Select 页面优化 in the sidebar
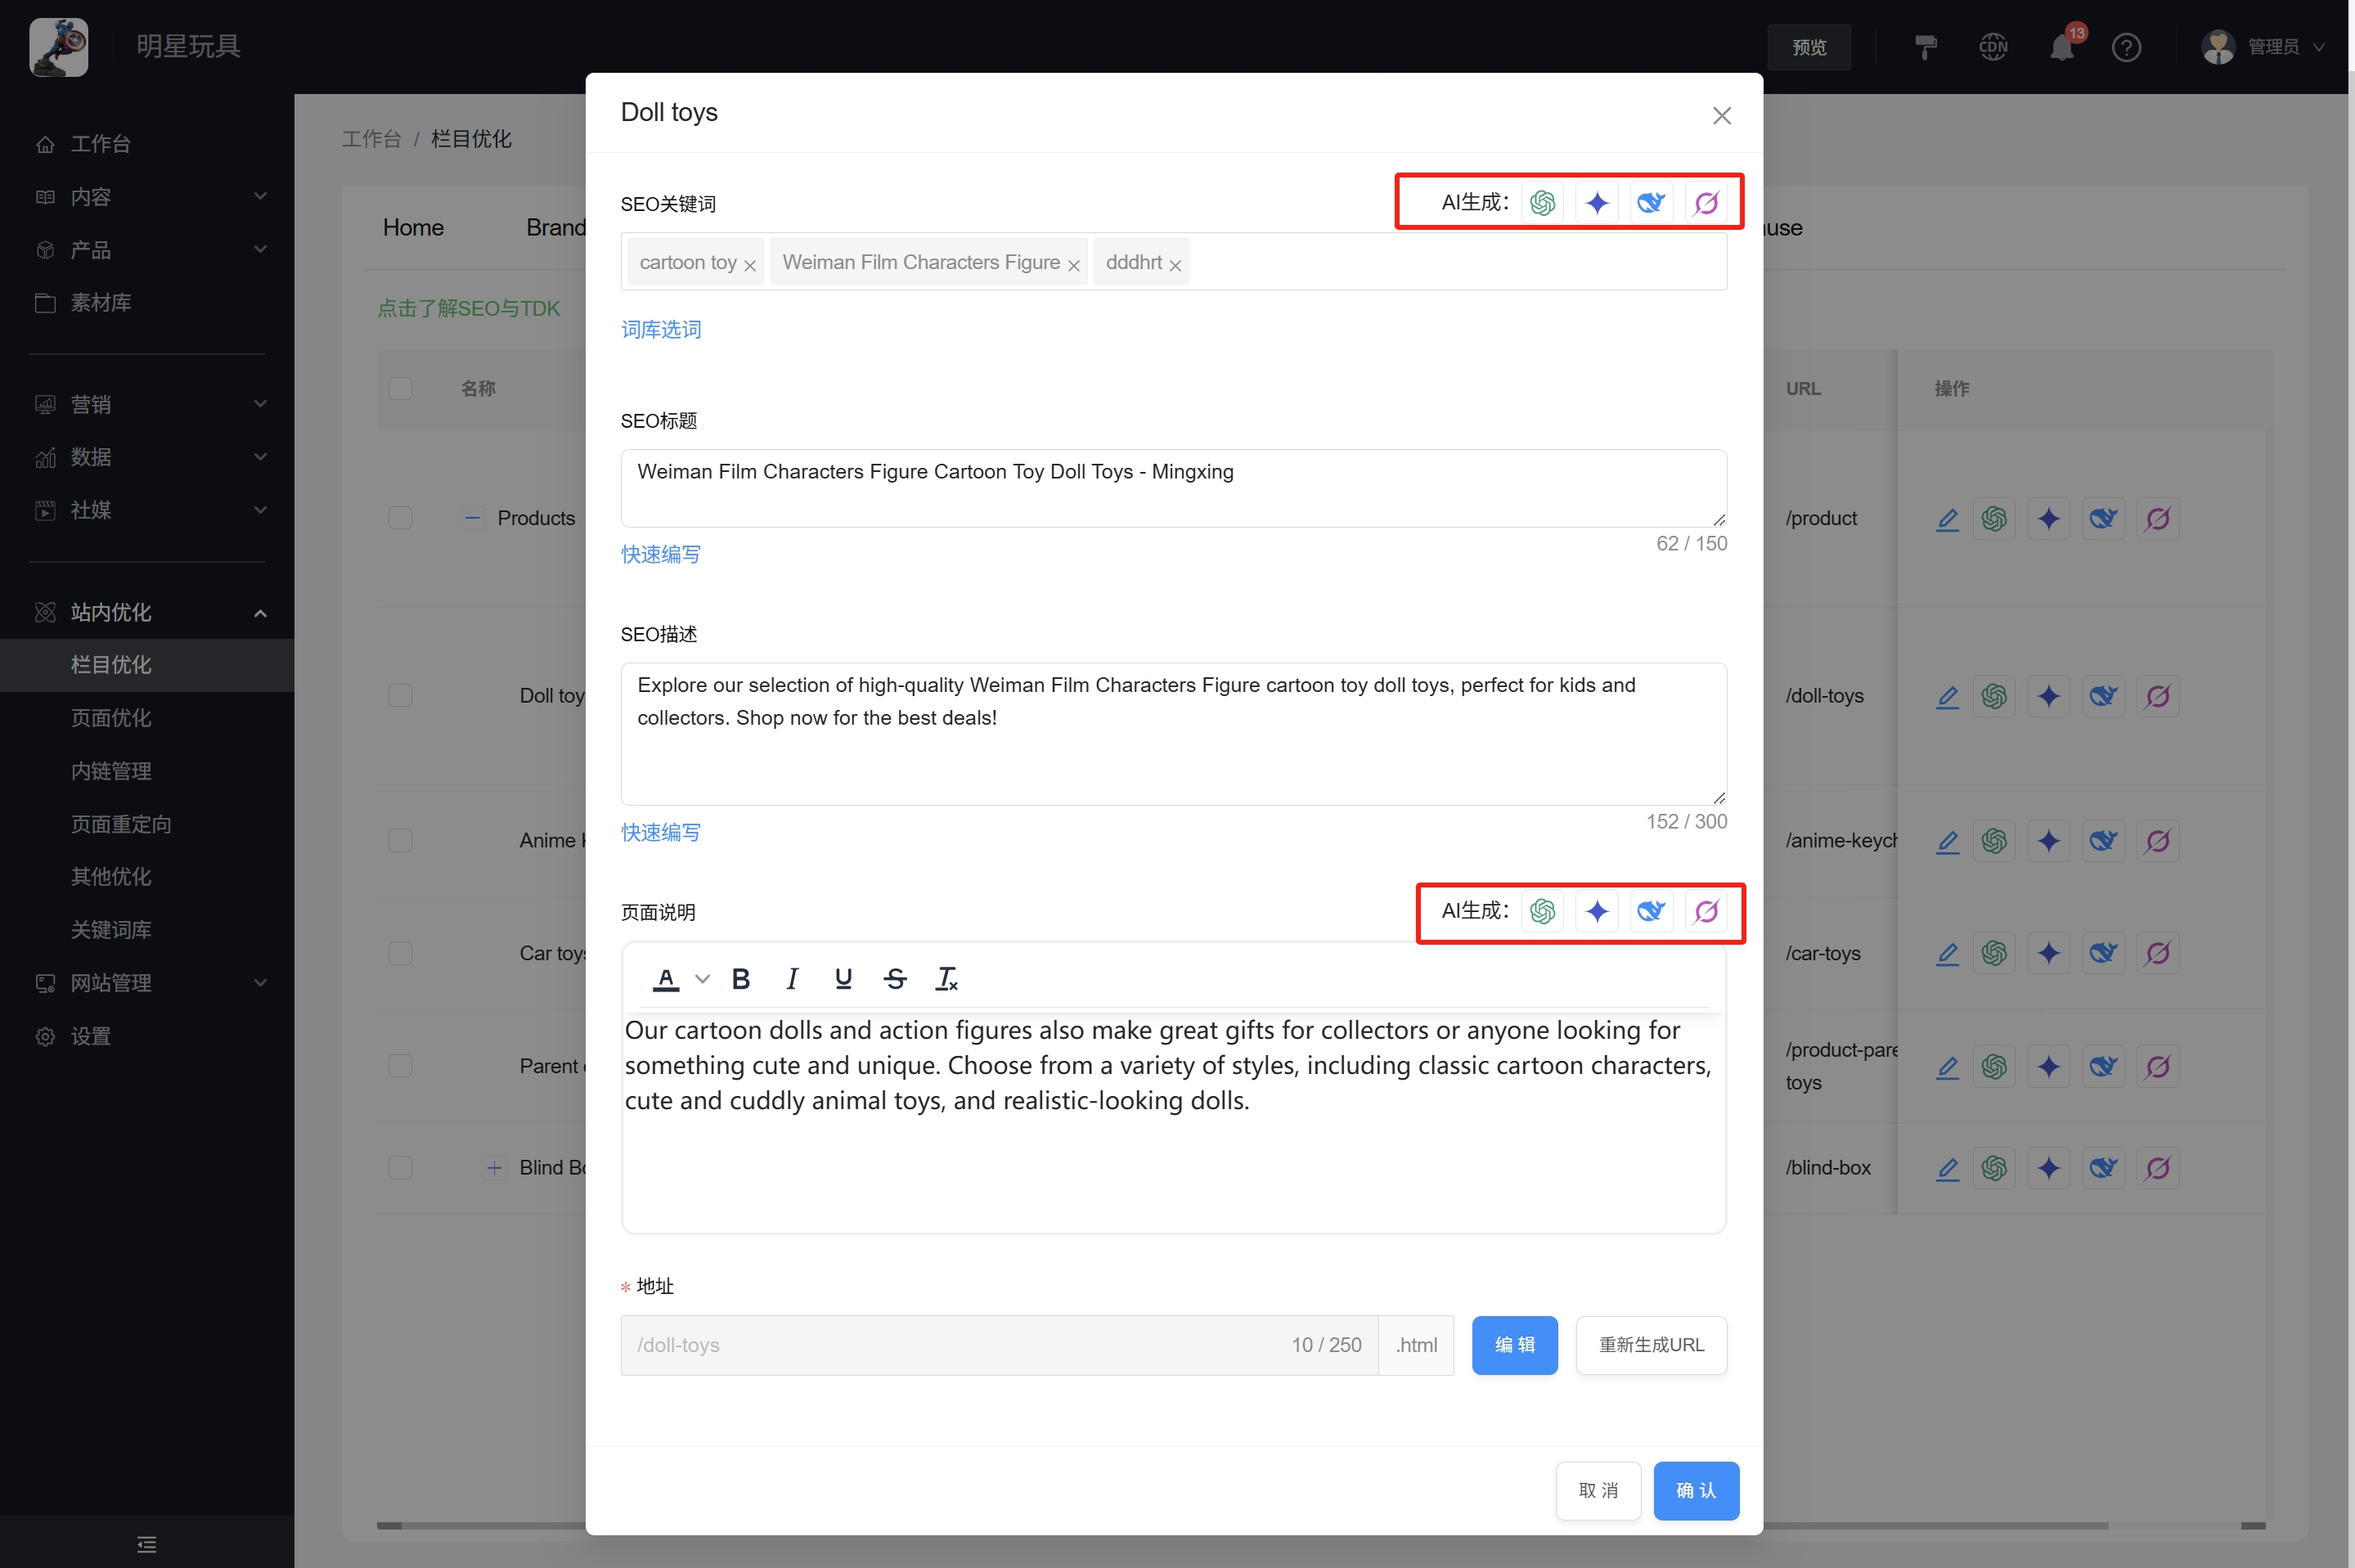The image size is (2355, 1568). pyautogui.click(x=111, y=718)
